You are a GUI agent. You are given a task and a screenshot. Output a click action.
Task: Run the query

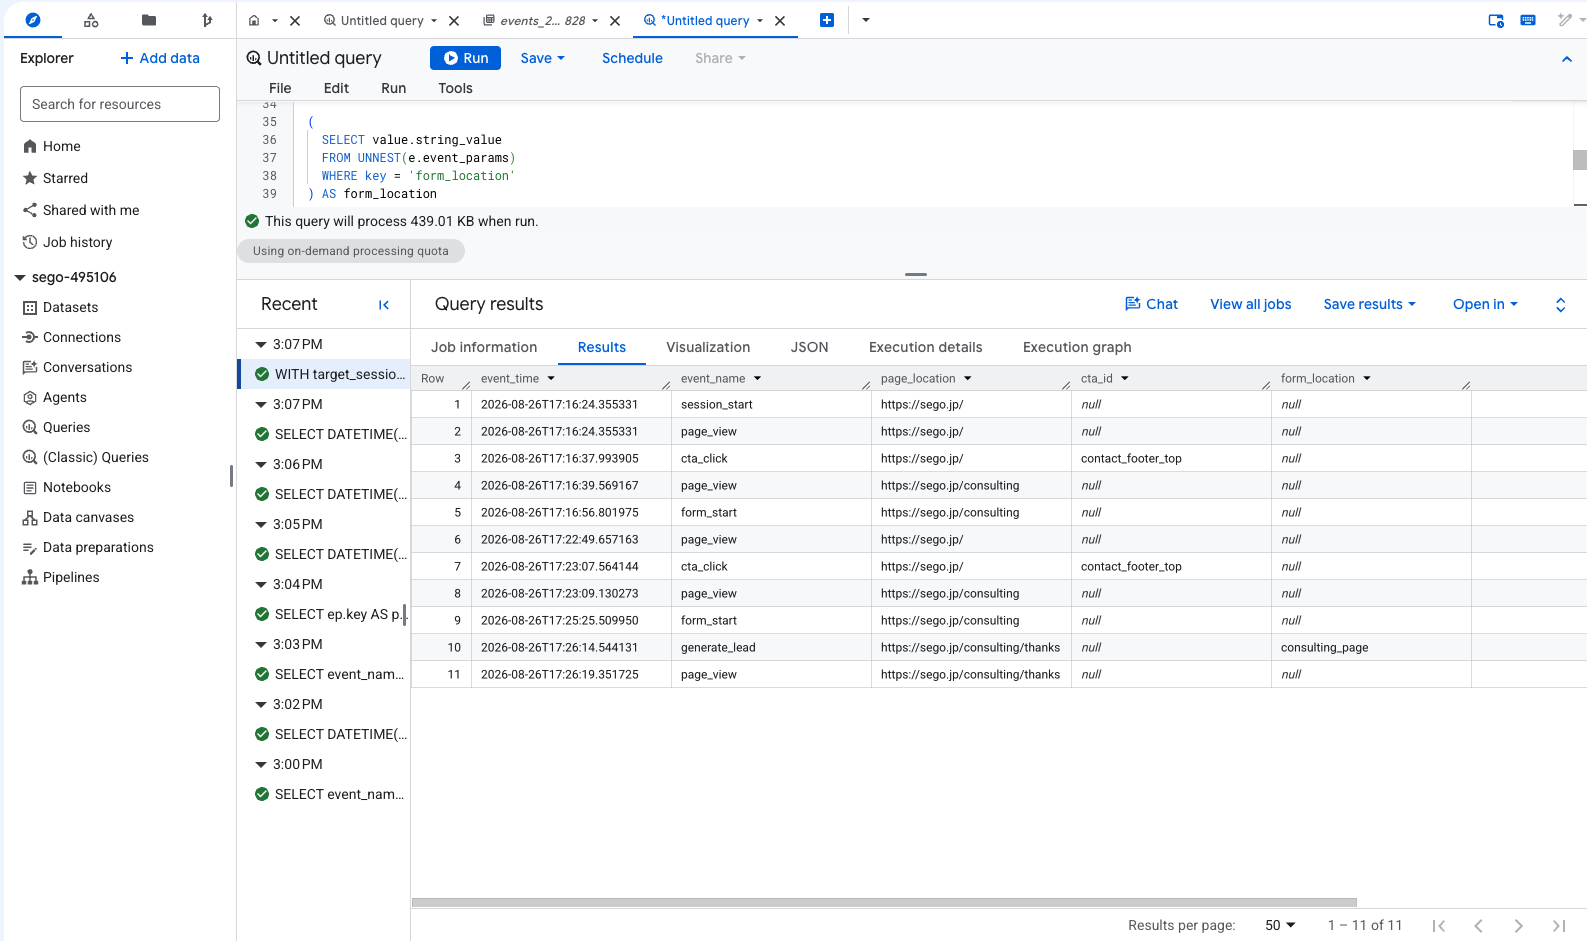point(466,58)
